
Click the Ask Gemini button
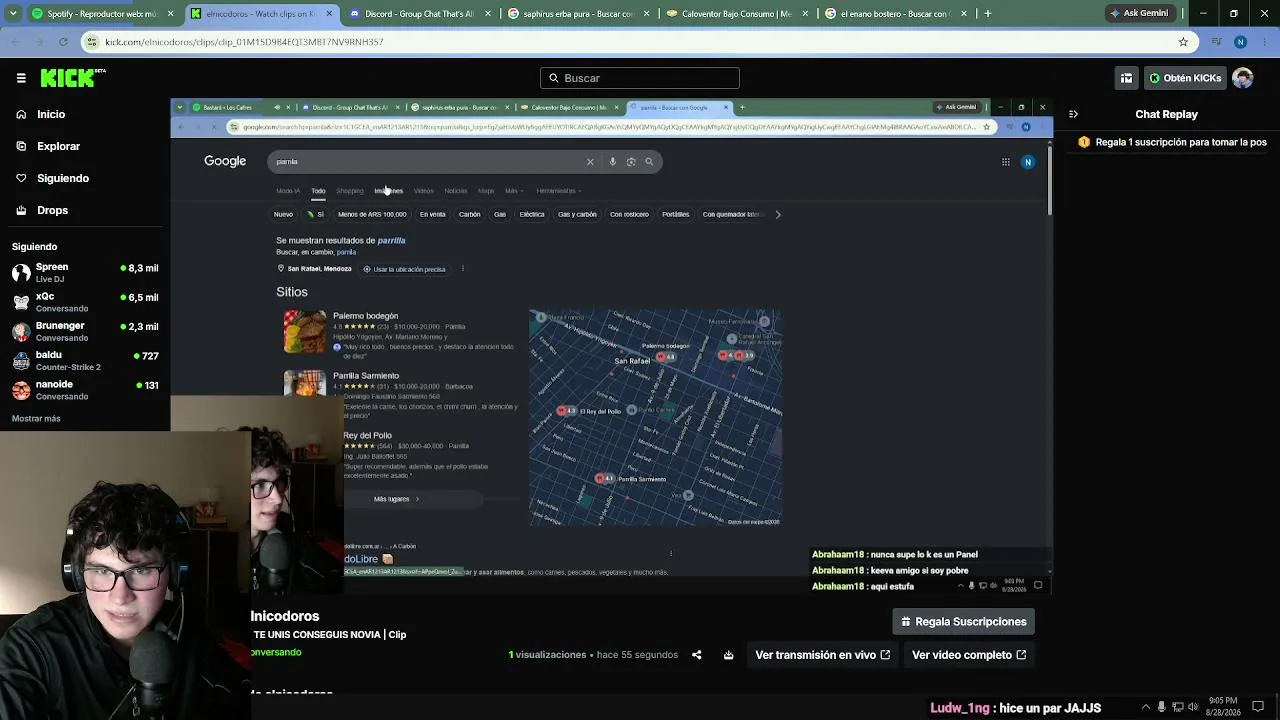(x=1139, y=14)
